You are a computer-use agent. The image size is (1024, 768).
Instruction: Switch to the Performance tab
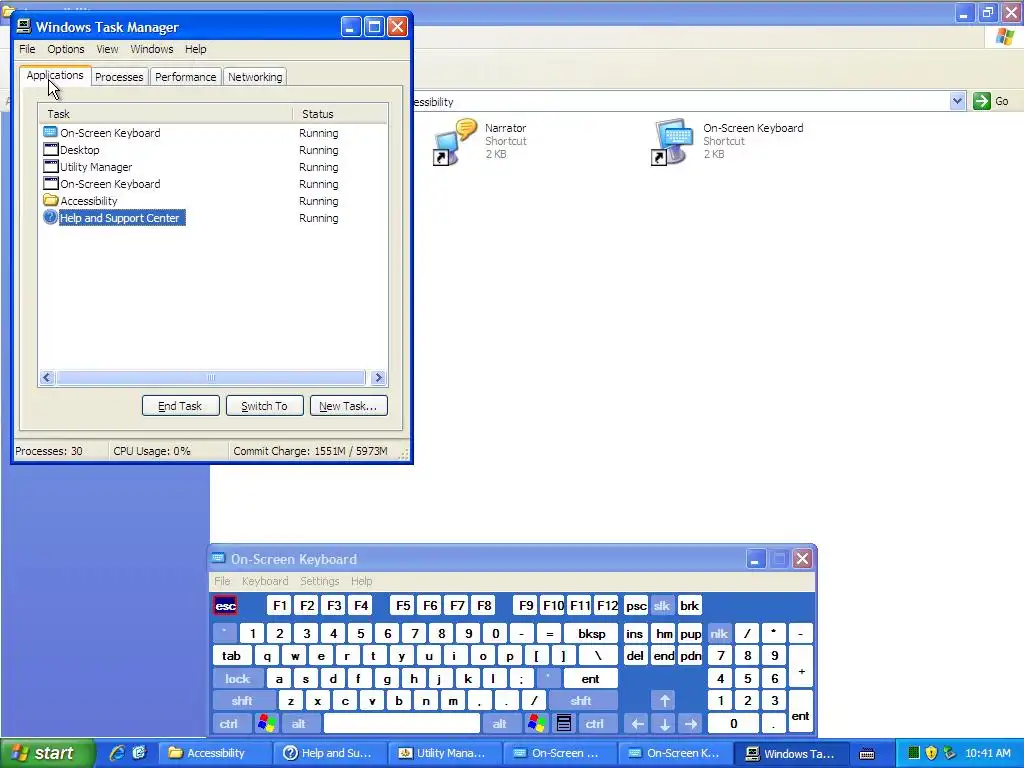185,77
